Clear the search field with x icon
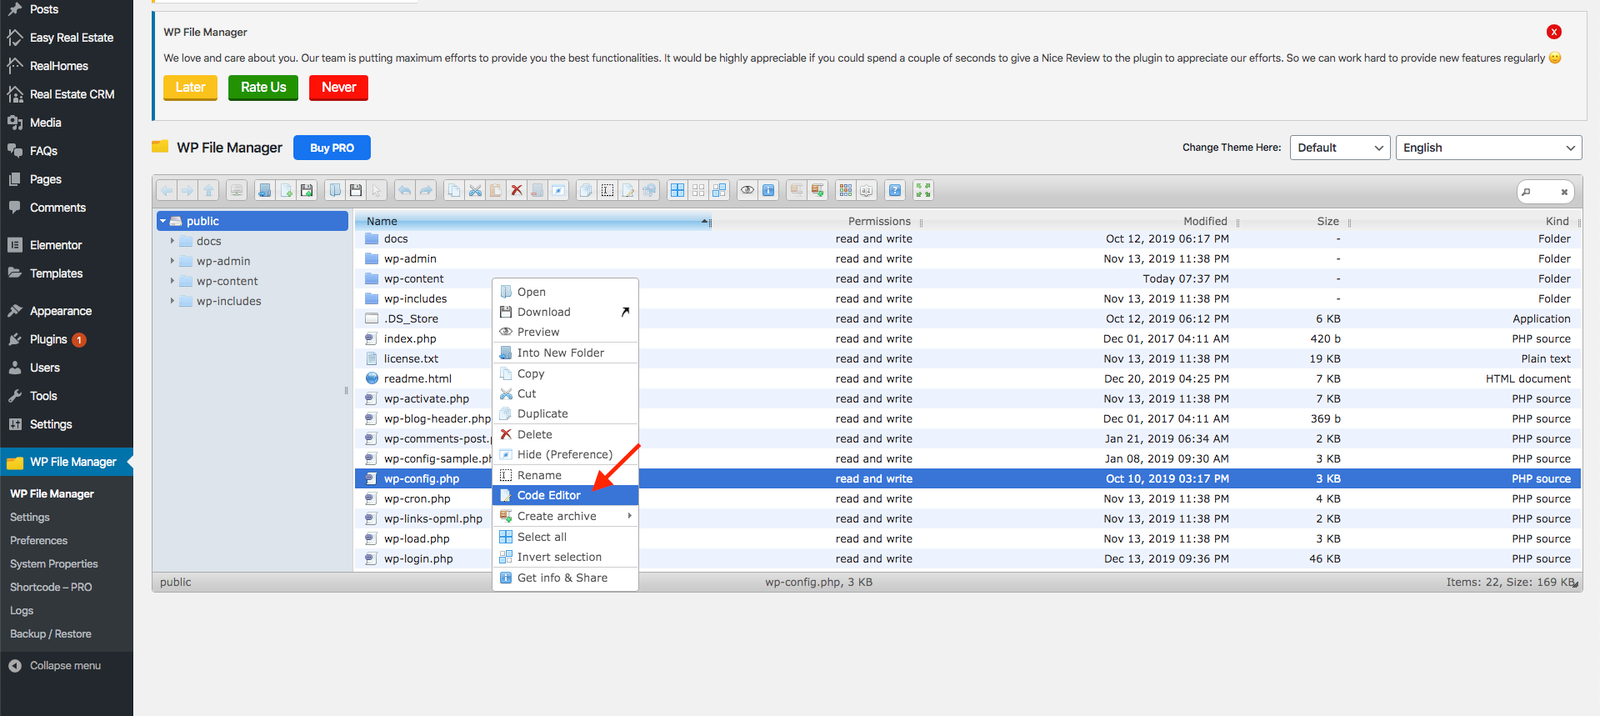Screen dimensions: 1600x716 (x=1564, y=192)
